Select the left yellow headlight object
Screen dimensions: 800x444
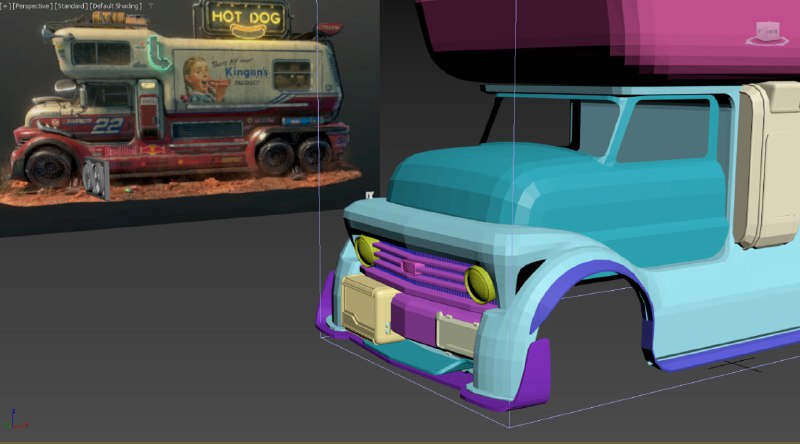click(366, 251)
